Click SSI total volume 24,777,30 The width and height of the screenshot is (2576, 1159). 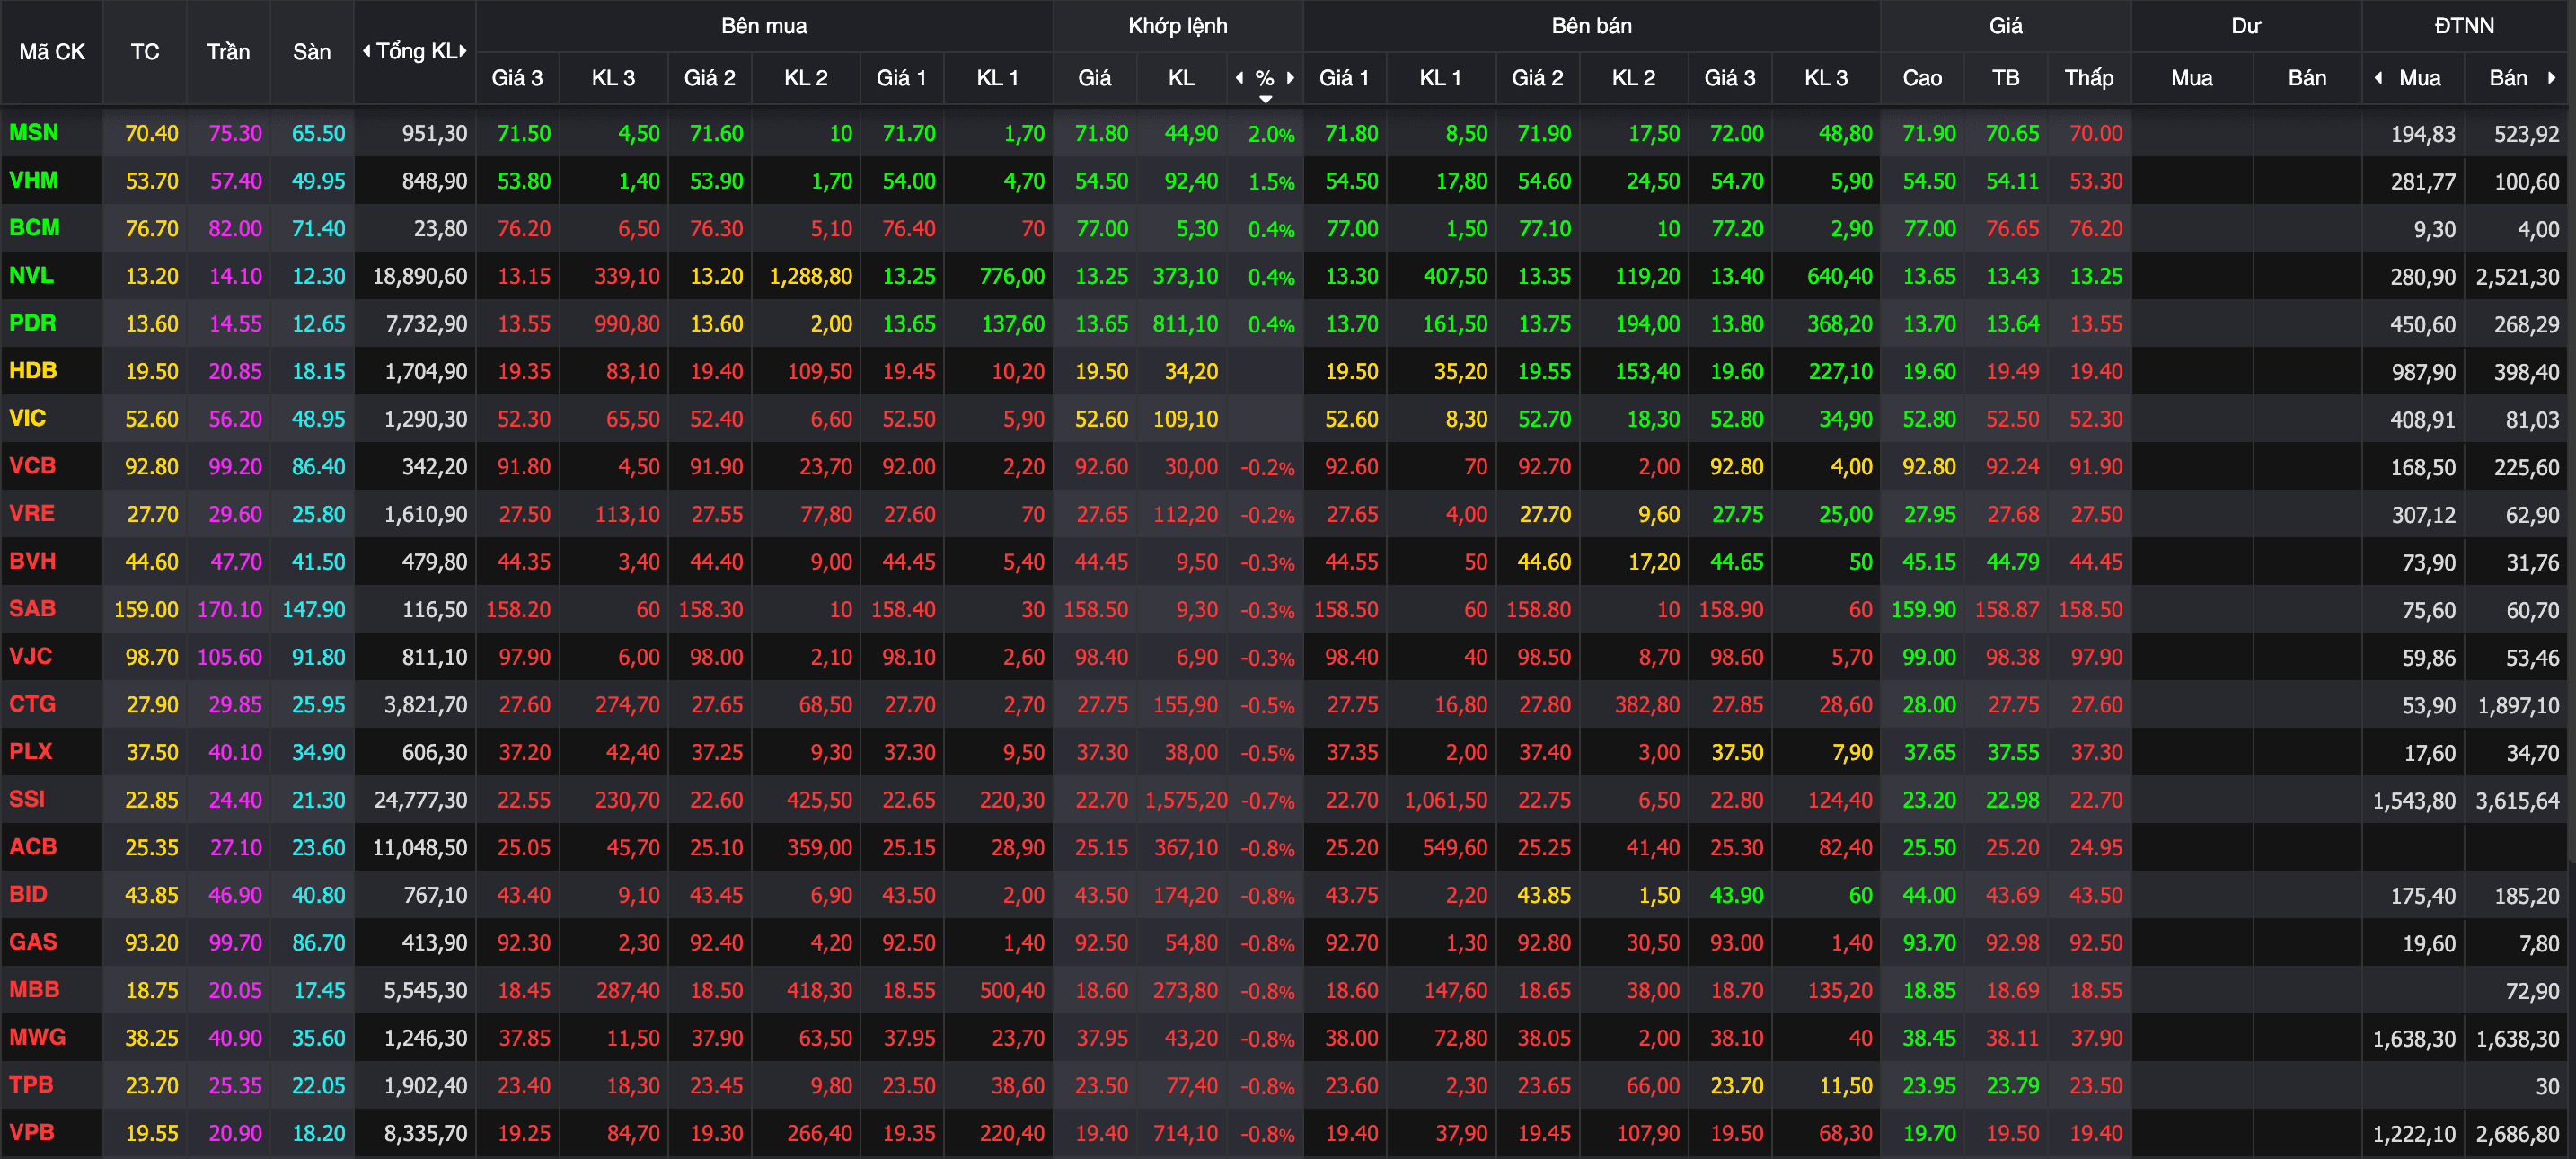(x=420, y=801)
